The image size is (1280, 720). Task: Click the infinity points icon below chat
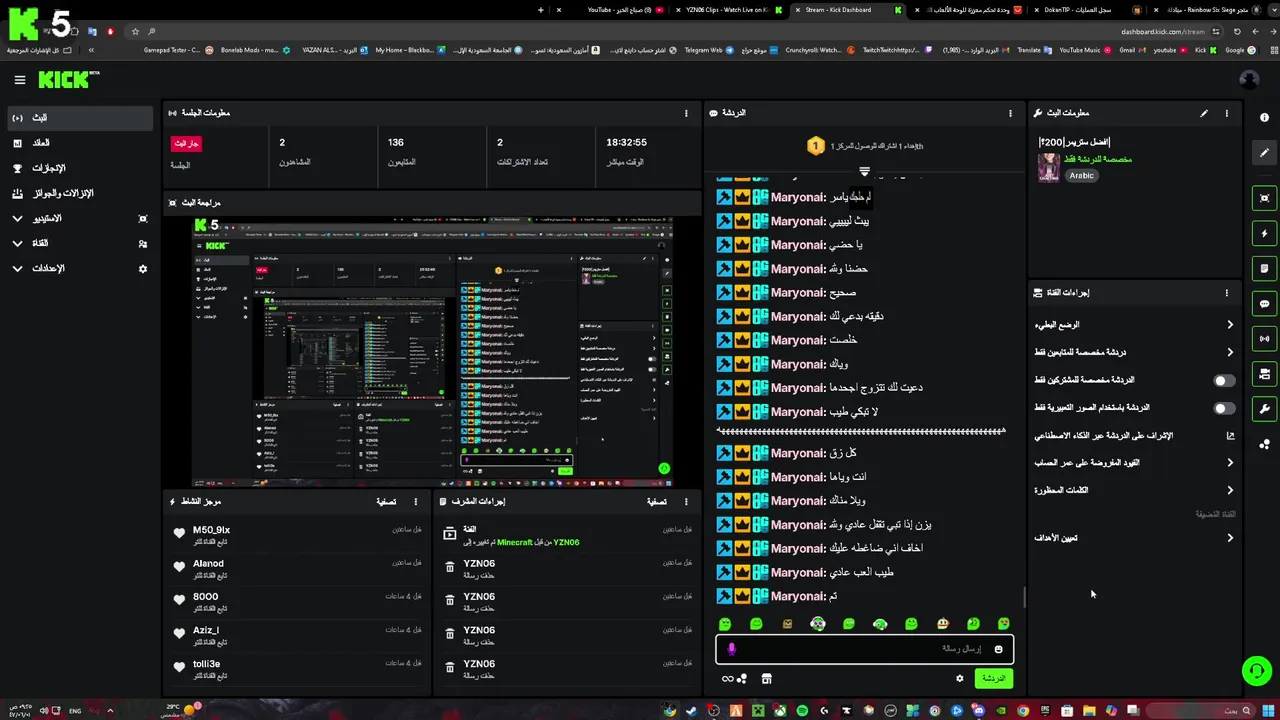click(x=734, y=678)
